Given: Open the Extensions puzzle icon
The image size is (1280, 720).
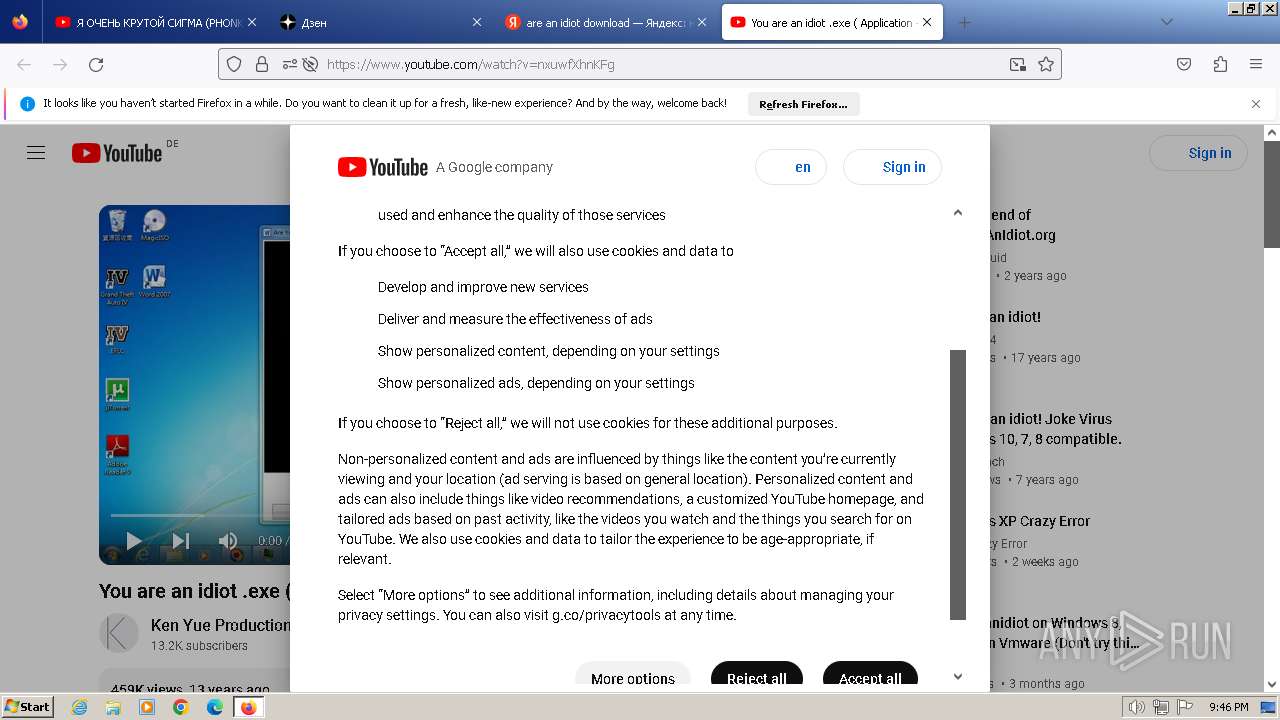Looking at the screenshot, I should 1220,64.
